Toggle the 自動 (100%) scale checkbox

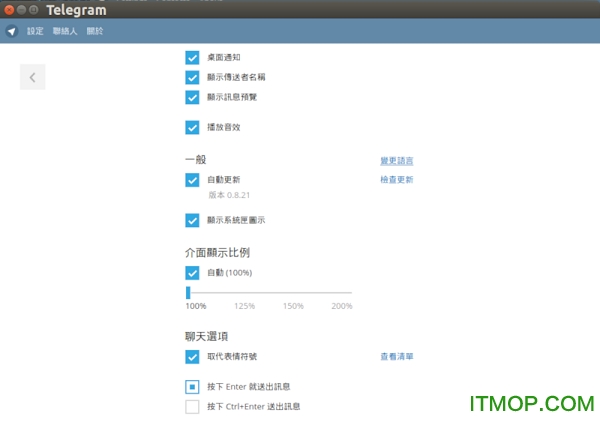[192, 273]
